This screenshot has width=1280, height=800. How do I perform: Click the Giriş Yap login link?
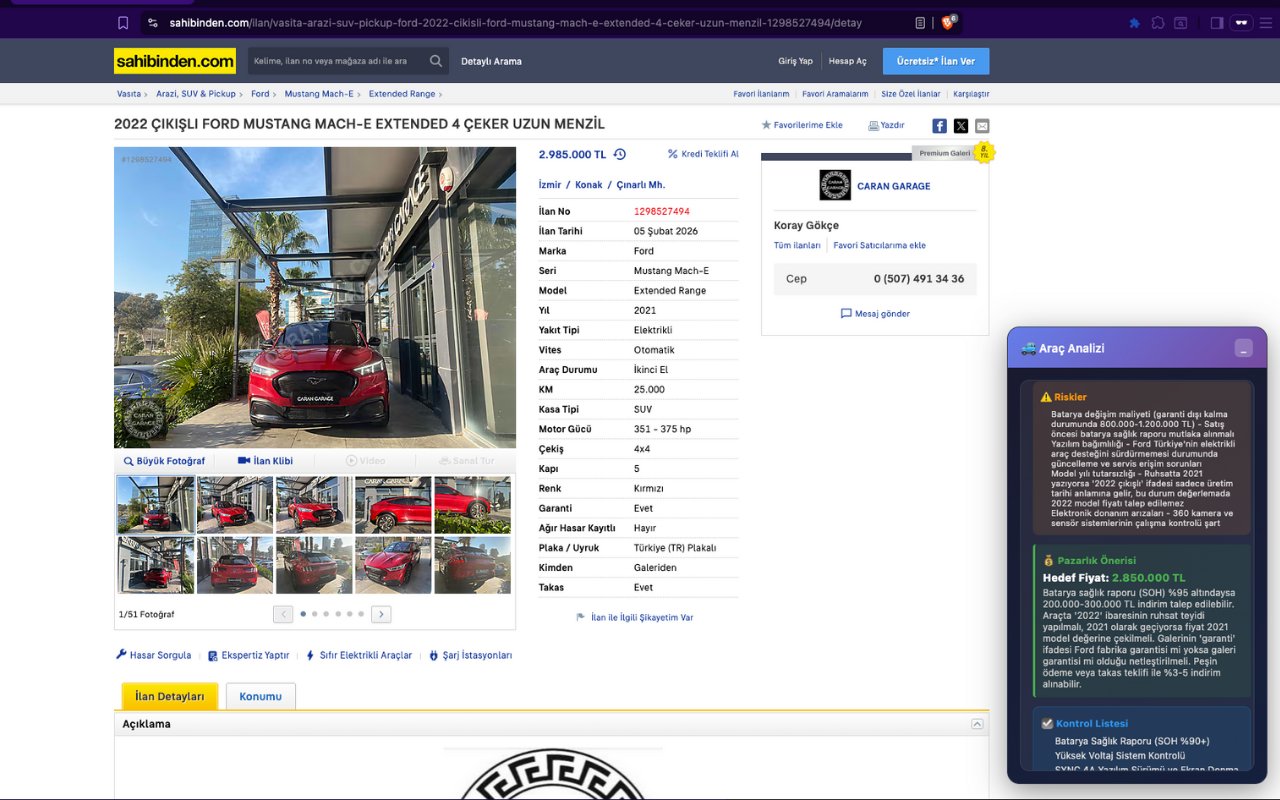(796, 61)
